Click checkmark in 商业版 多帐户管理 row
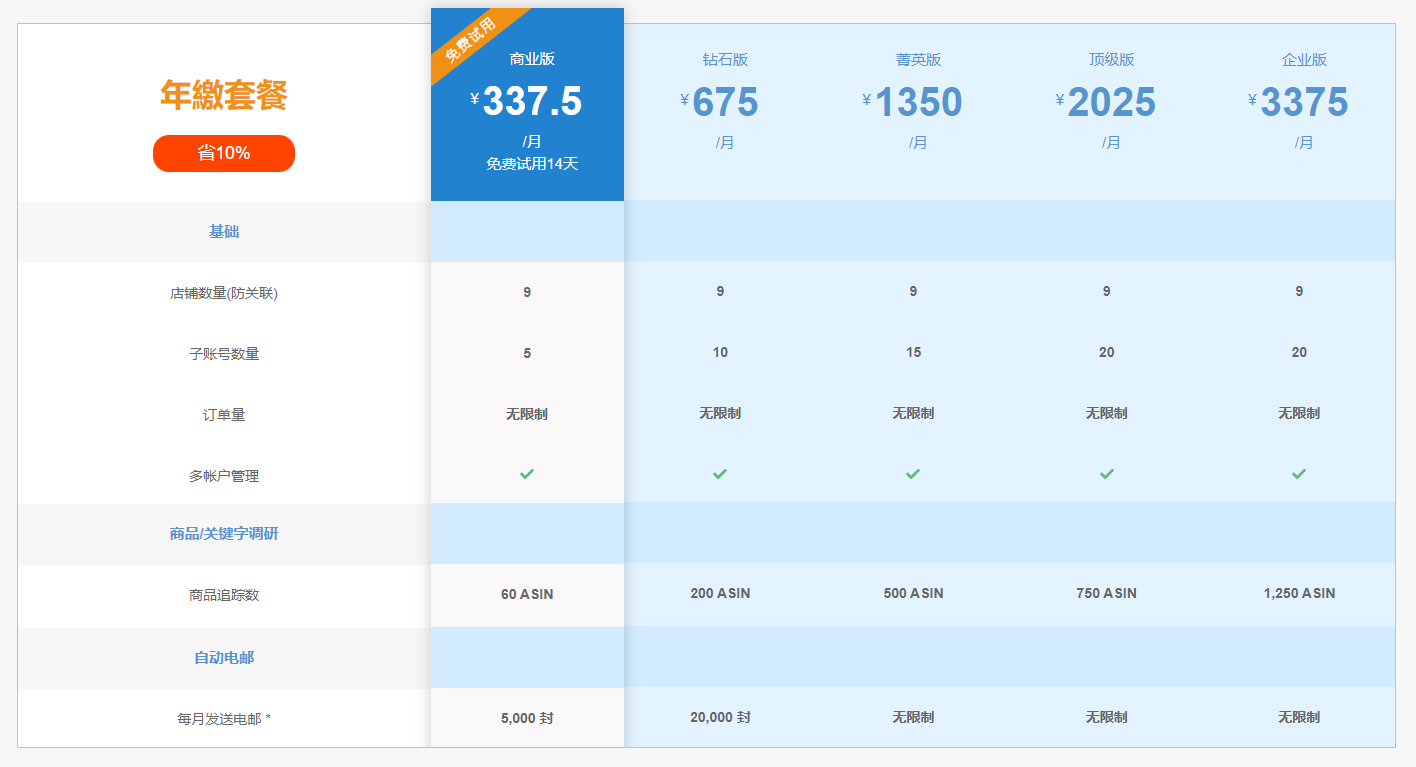The image size is (1416, 767). [527, 474]
